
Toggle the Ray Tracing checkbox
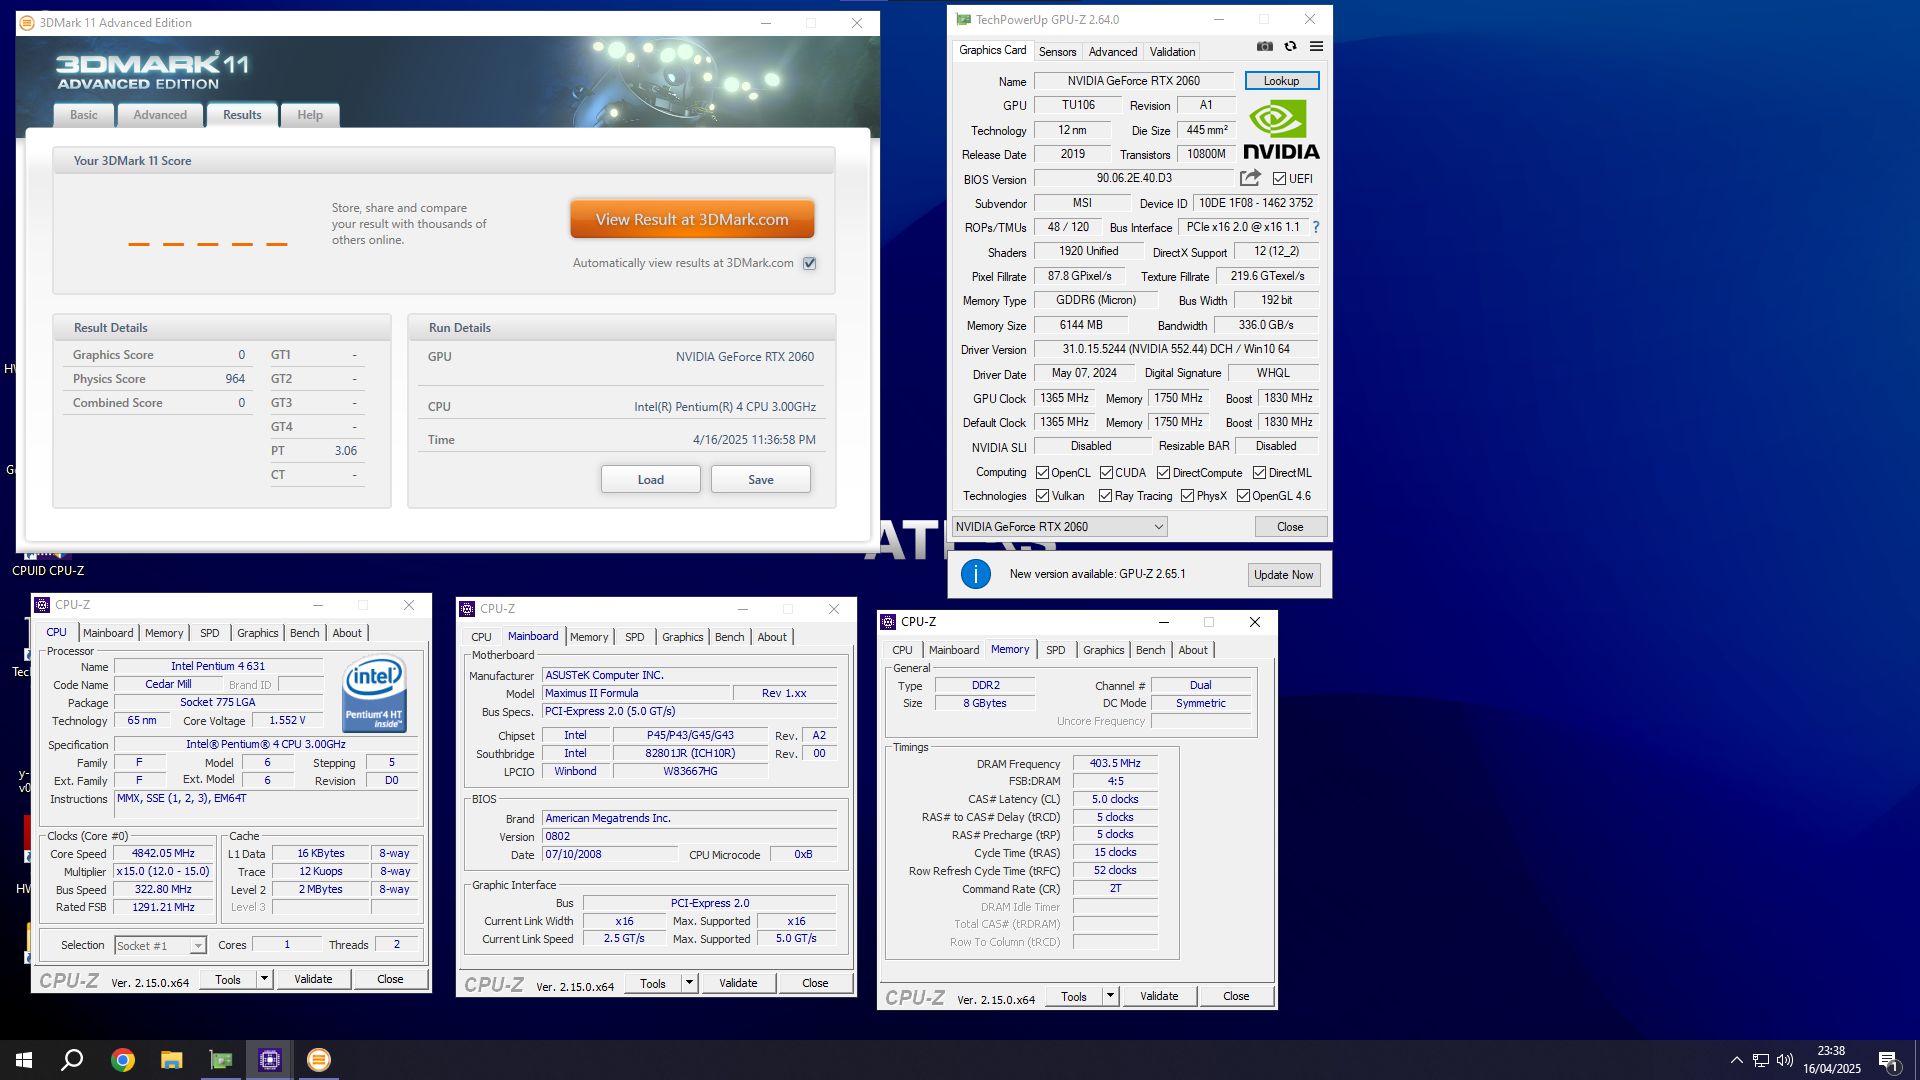(x=1105, y=496)
